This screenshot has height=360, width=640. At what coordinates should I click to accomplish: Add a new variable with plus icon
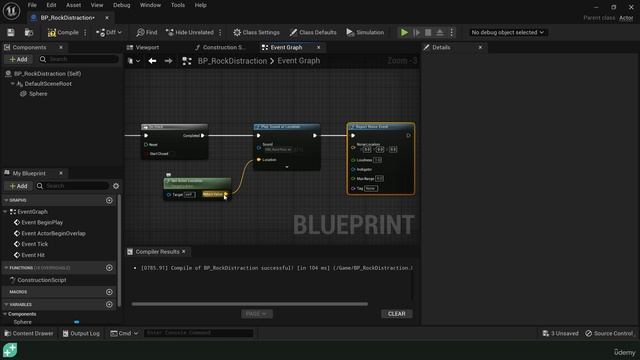109,304
